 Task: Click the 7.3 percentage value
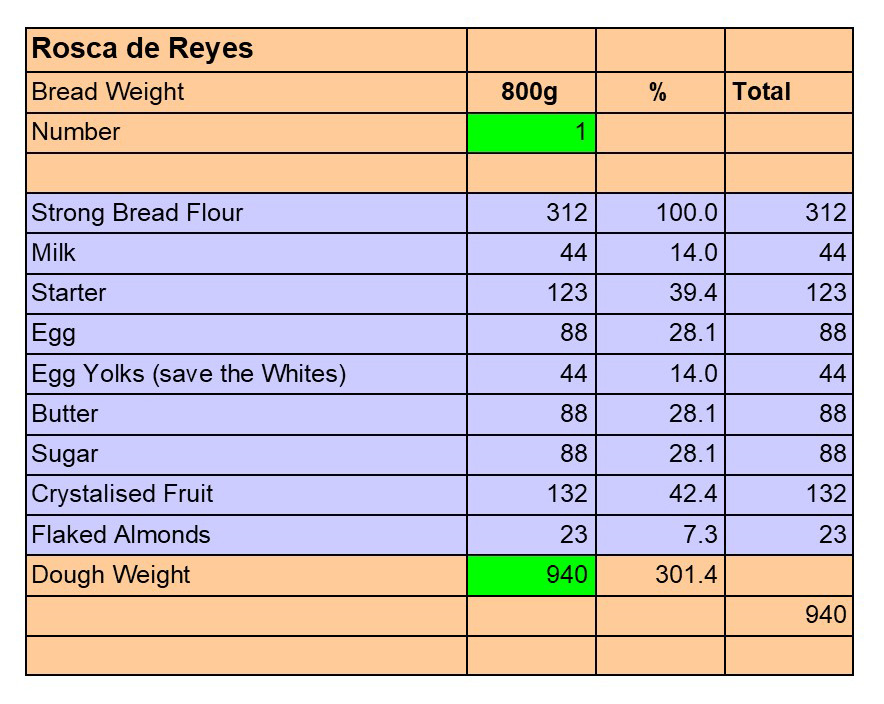[x=660, y=535]
